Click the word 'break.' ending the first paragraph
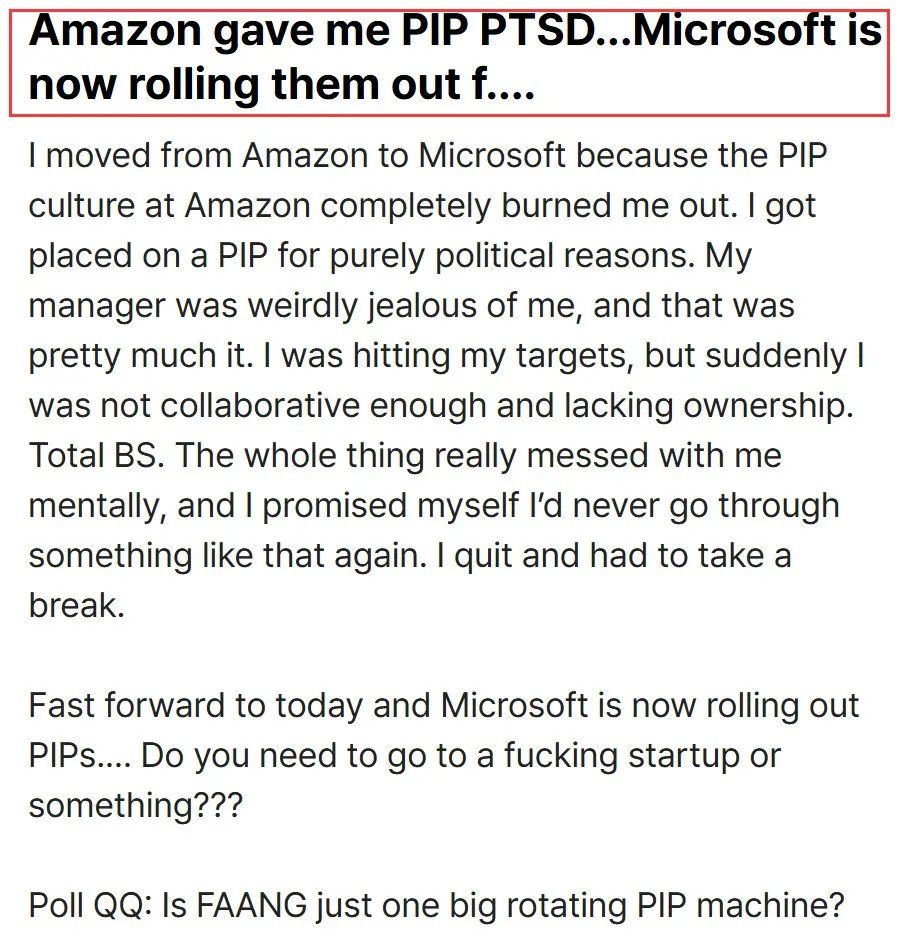The width and height of the screenshot is (905, 935). click(77, 605)
